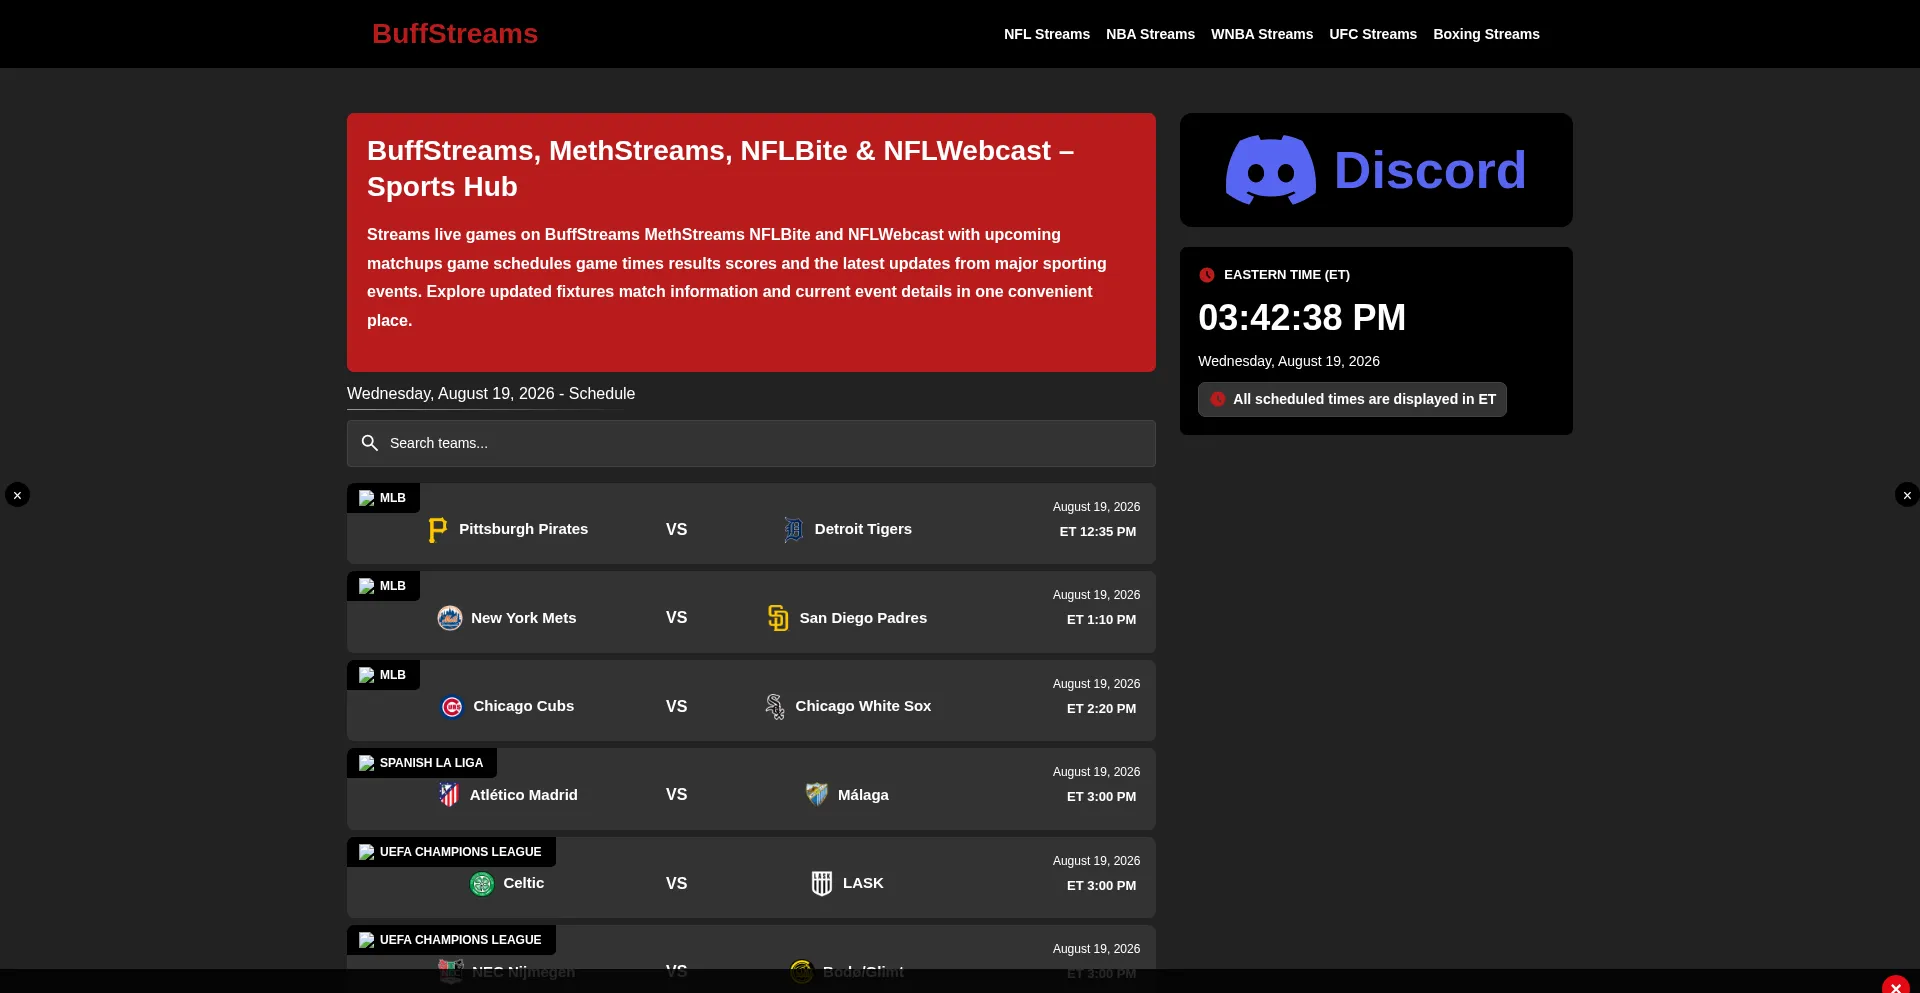
Task: Click Wednesday schedule date heading
Action: [491, 394]
